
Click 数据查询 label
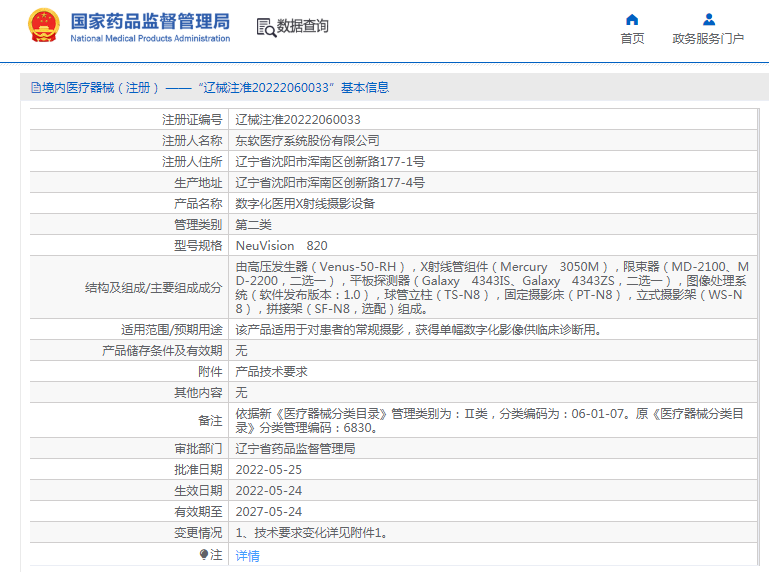[x=303, y=26]
